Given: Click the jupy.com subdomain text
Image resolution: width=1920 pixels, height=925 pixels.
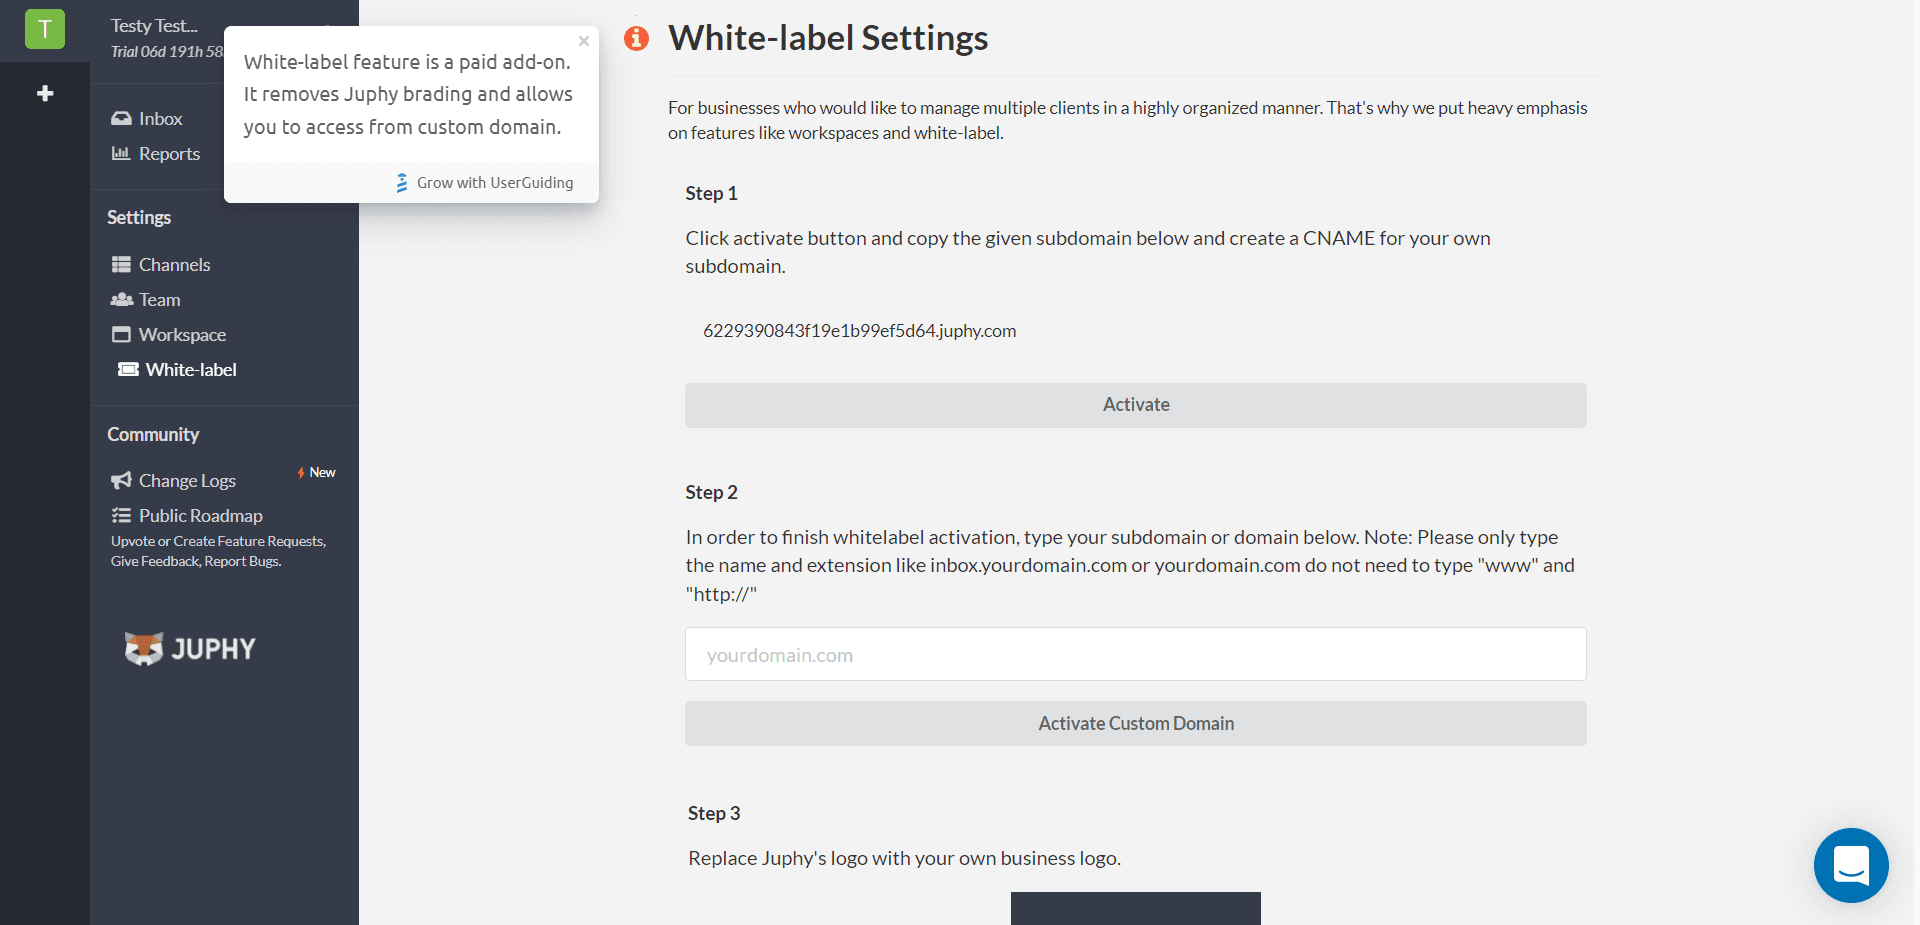Looking at the screenshot, I should [x=860, y=331].
